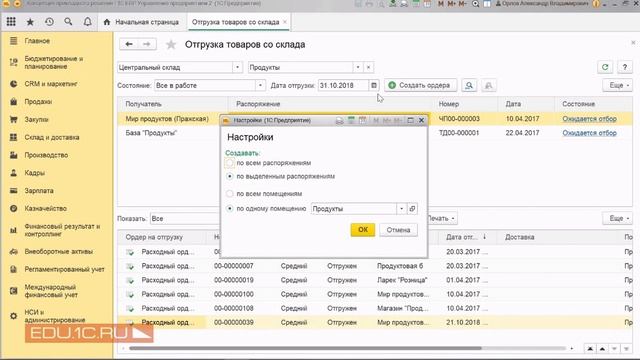Image resolution: width=640 pixels, height=360 pixels.
Task: Open Регламентированный учет section
Action: 64,269
